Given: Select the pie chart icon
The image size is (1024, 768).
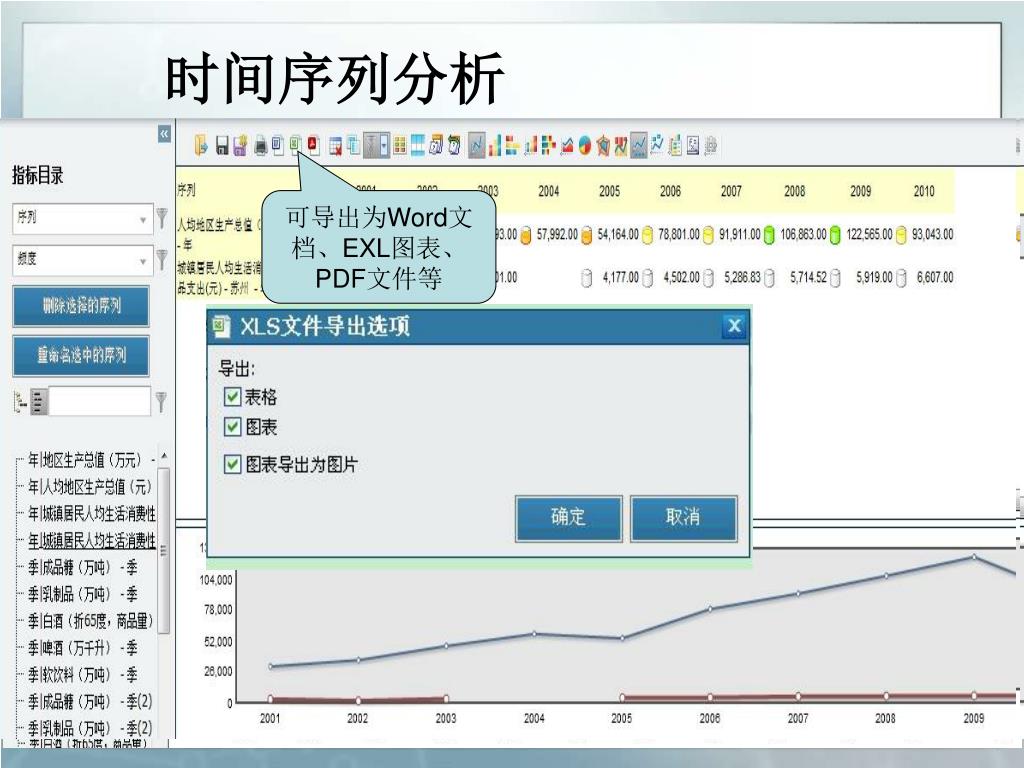Looking at the screenshot, I should (x=584, y=145).
